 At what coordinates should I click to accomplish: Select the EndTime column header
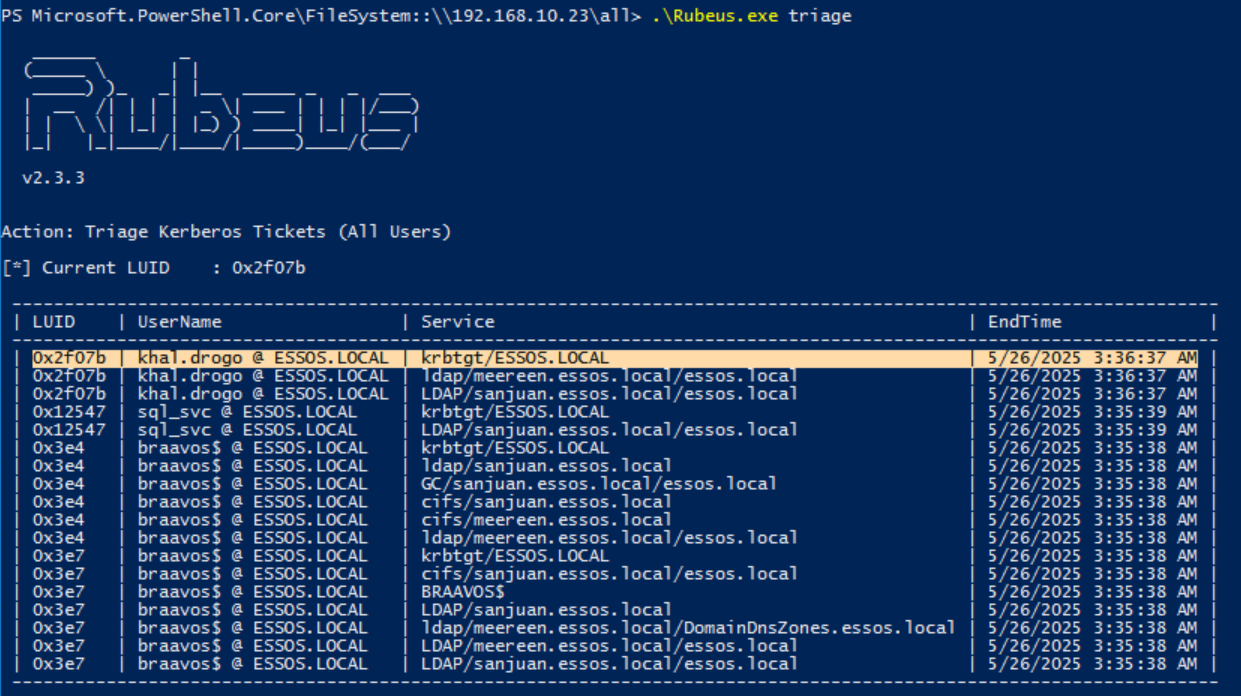[1024, 322]
